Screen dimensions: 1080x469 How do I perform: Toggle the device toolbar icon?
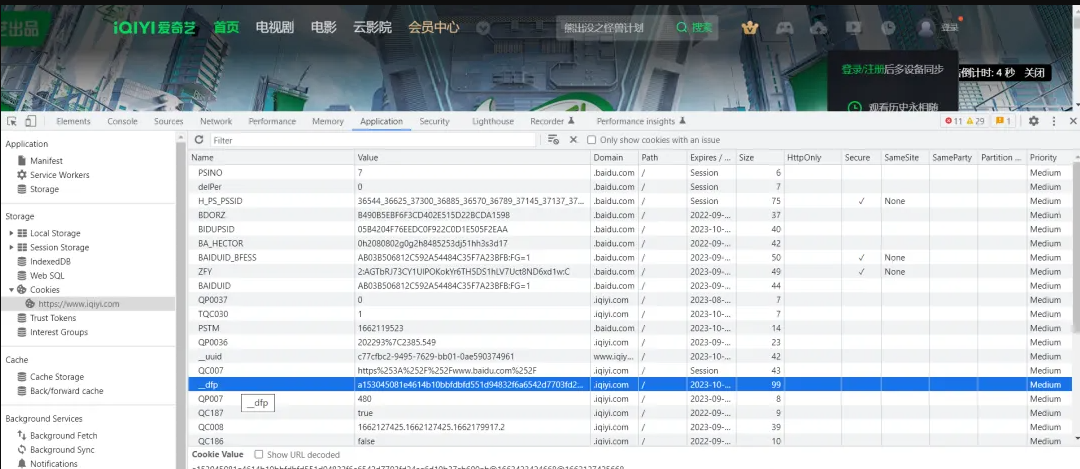(30, 121)
